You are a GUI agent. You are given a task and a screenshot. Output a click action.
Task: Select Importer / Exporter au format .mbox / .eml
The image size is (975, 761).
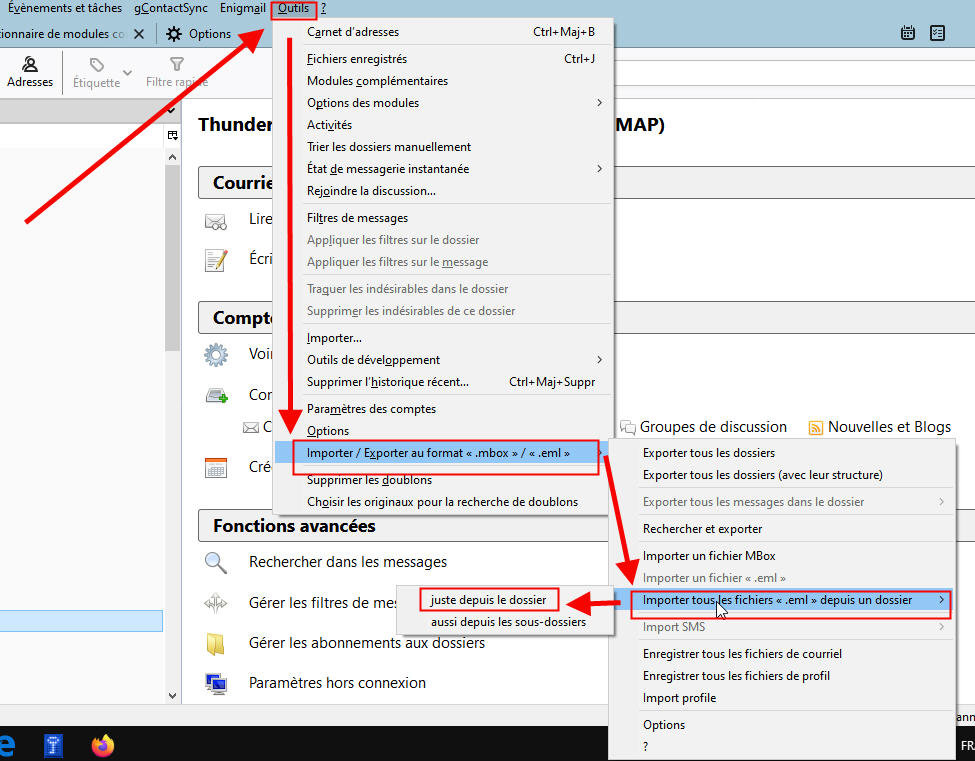[x=444, y=453]
